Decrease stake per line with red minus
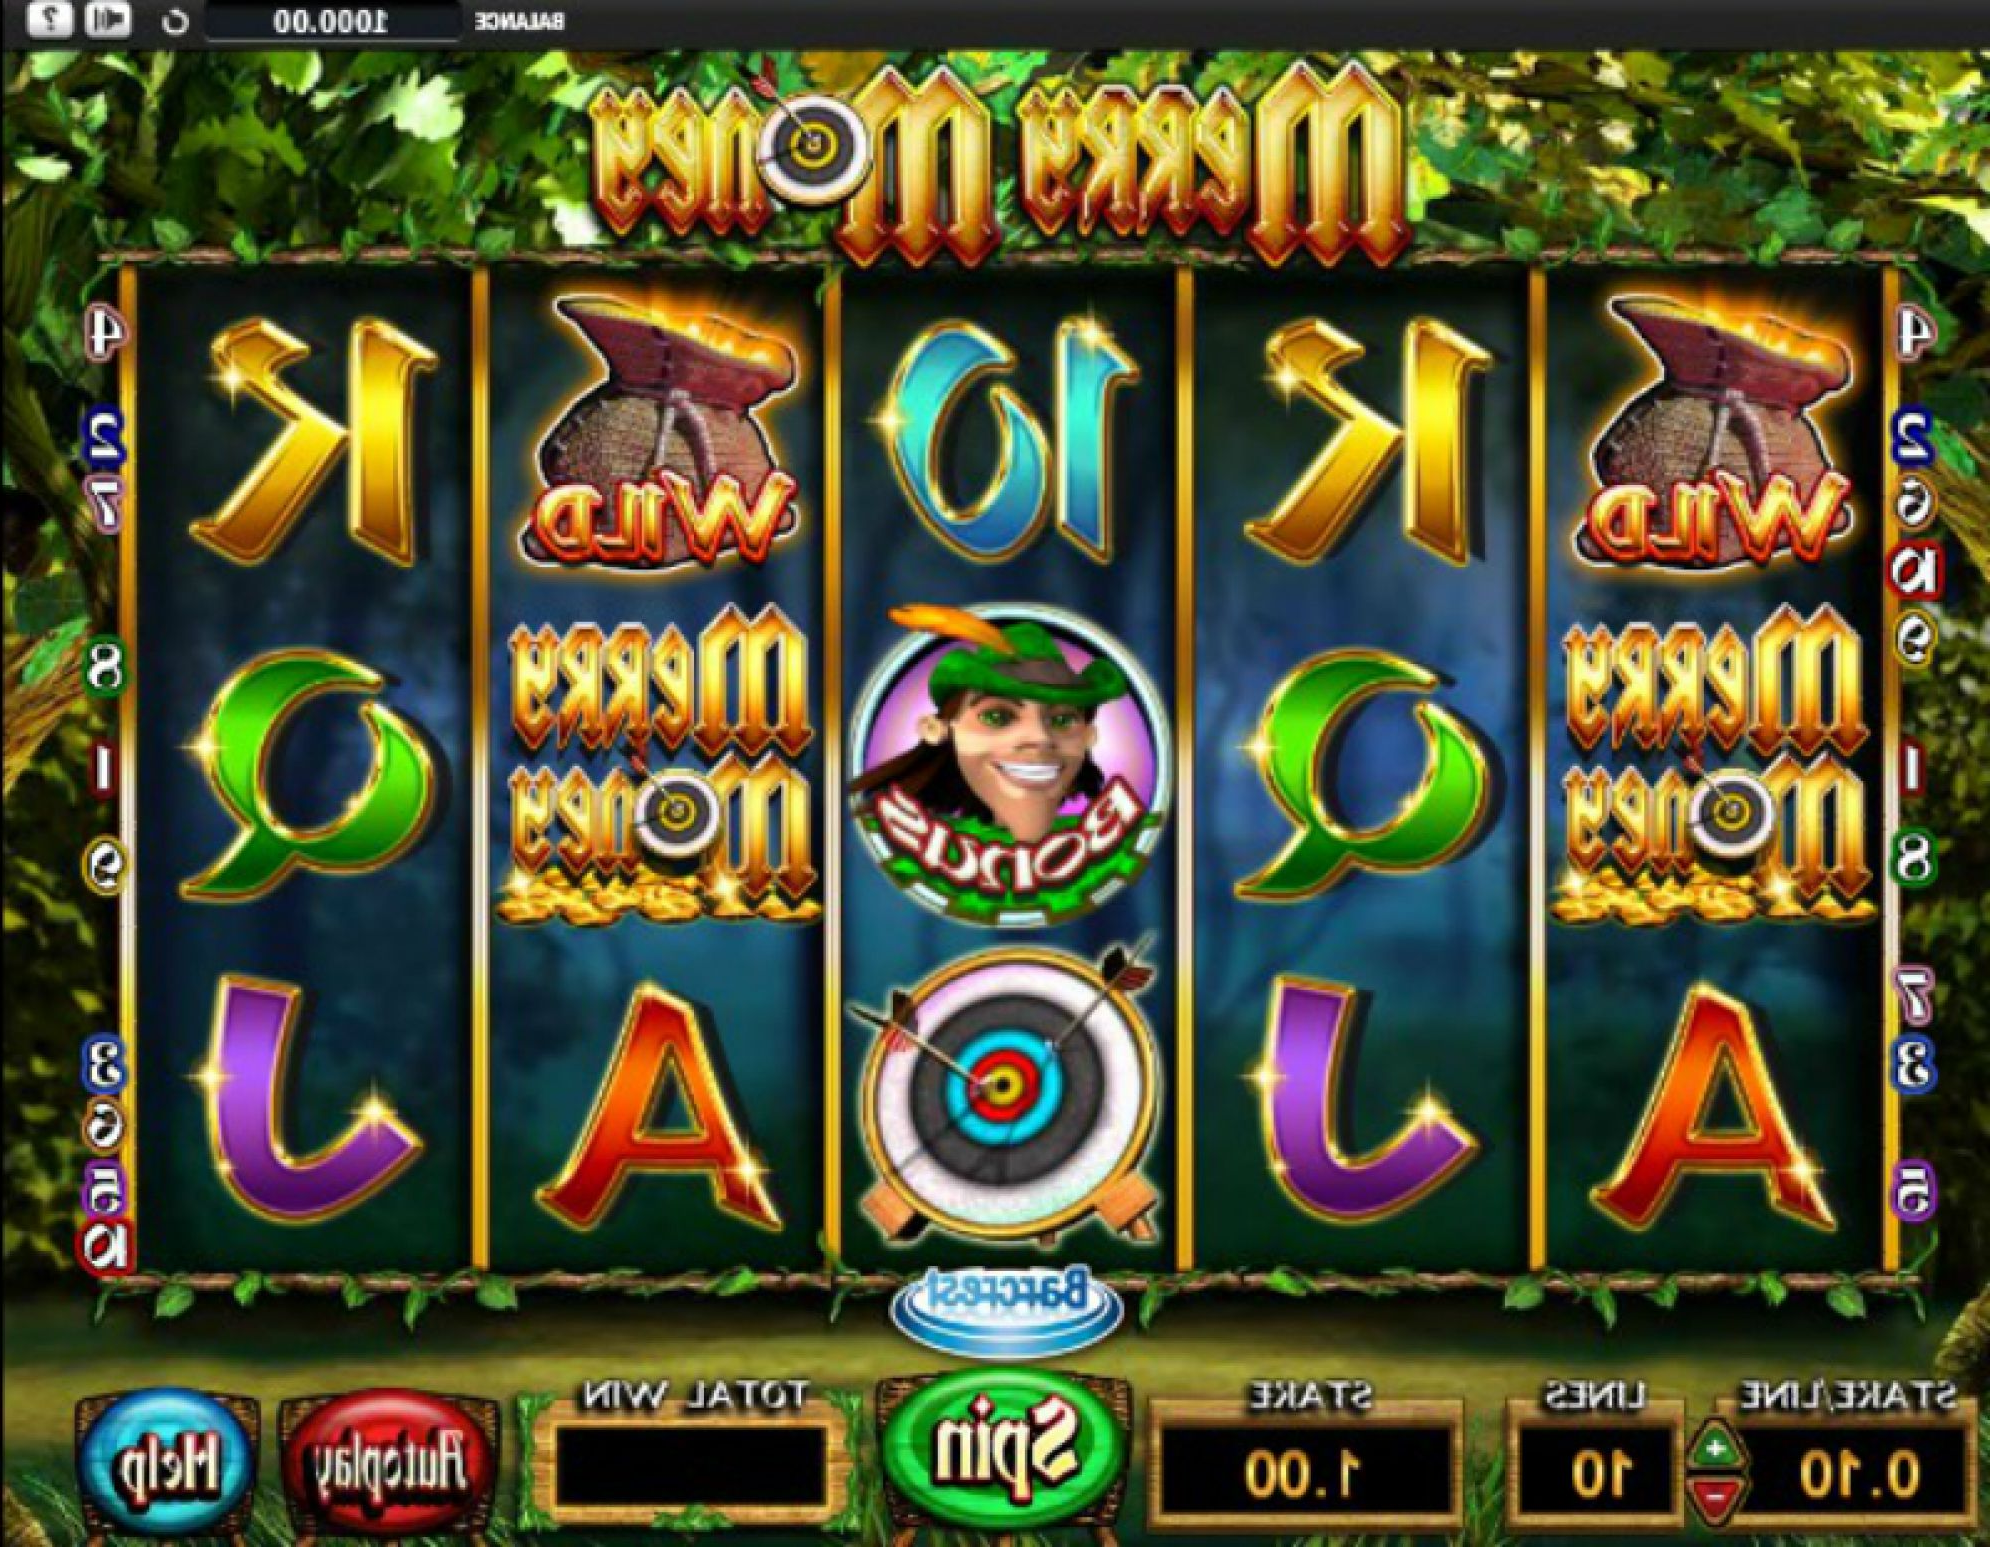 pyautogui.click(x=1717, y=1495)
